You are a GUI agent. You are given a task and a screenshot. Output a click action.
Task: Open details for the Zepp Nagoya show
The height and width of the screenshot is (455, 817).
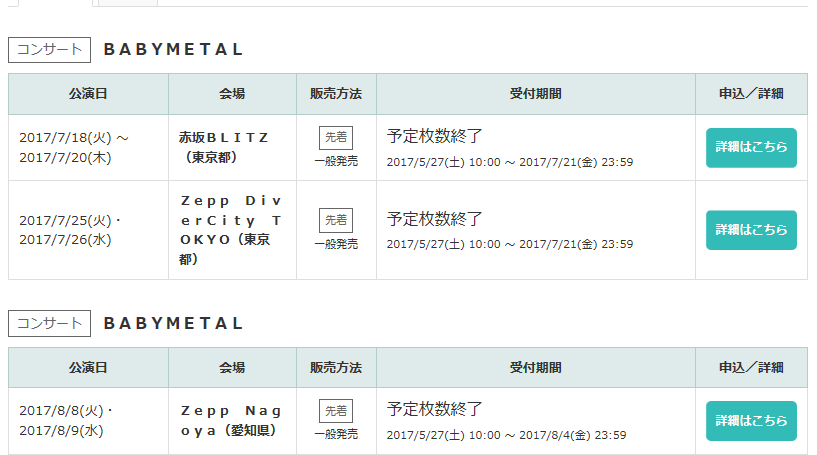tap(751, 421)
